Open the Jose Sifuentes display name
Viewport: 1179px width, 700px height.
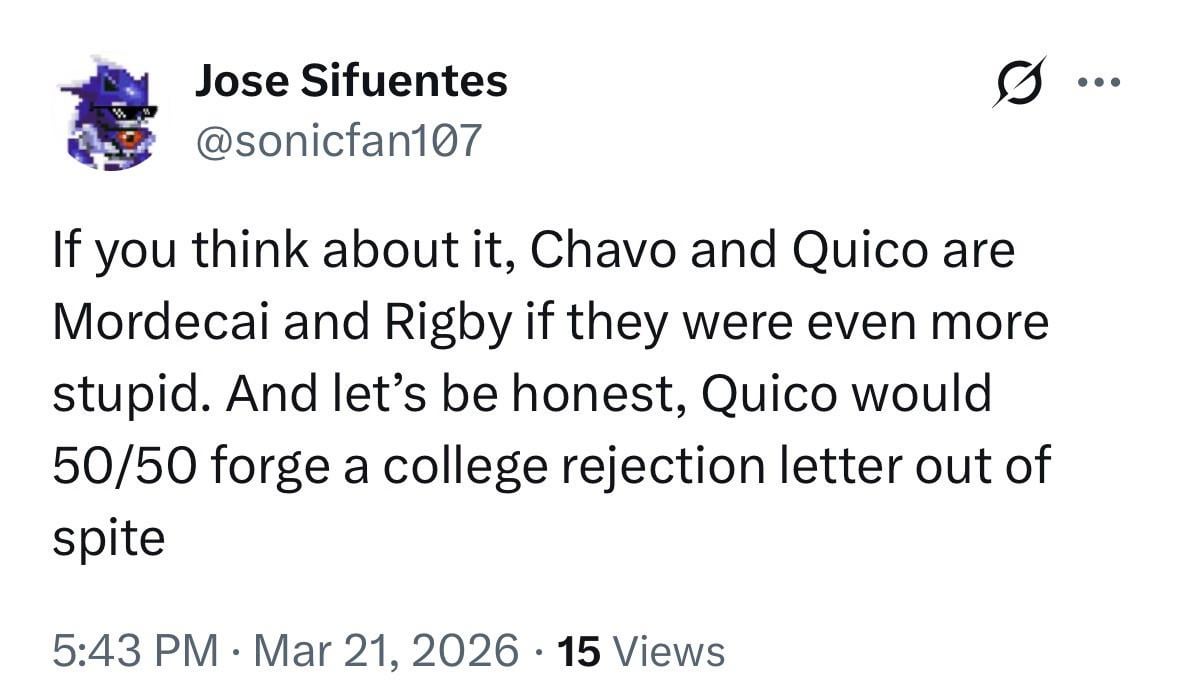tap(350, 81)
